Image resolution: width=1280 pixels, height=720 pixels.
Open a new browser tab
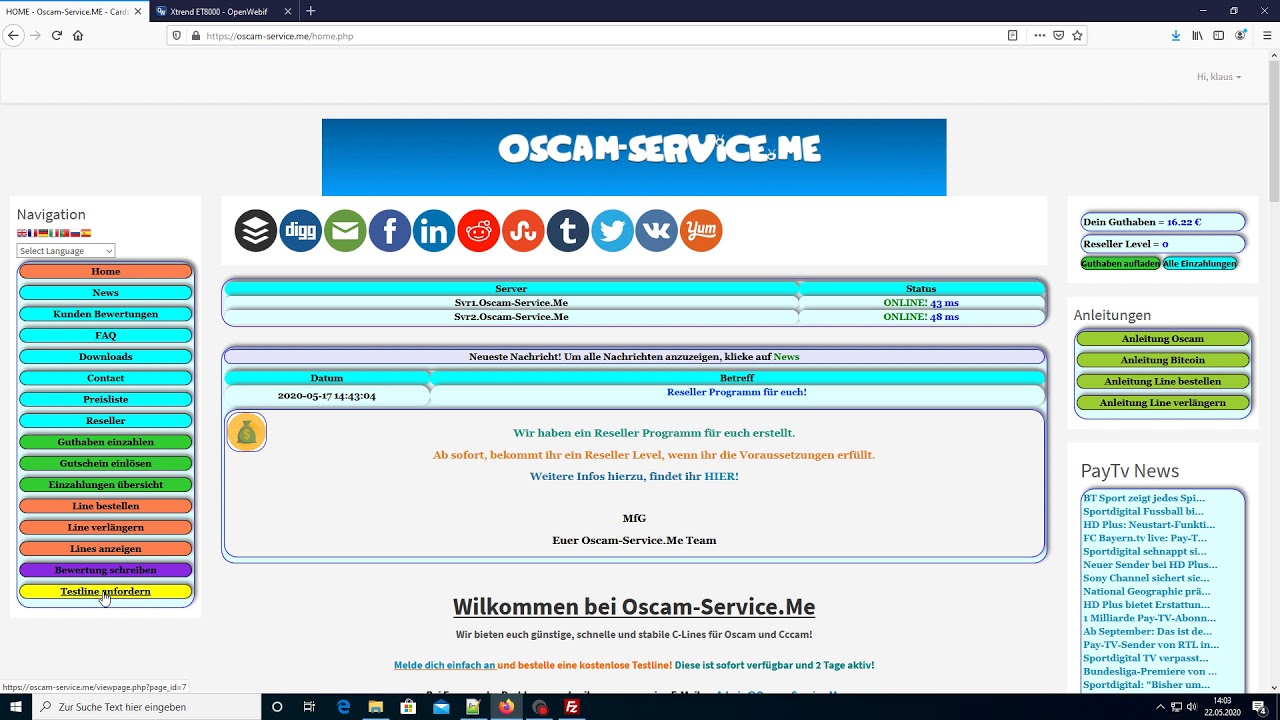[x=311, y=11]
